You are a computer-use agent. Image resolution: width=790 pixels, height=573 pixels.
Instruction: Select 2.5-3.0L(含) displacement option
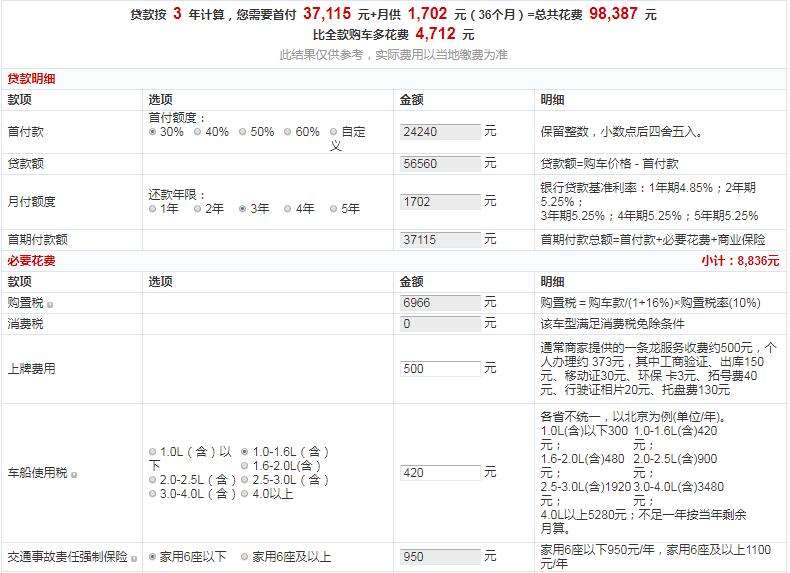tap(245, 480)
